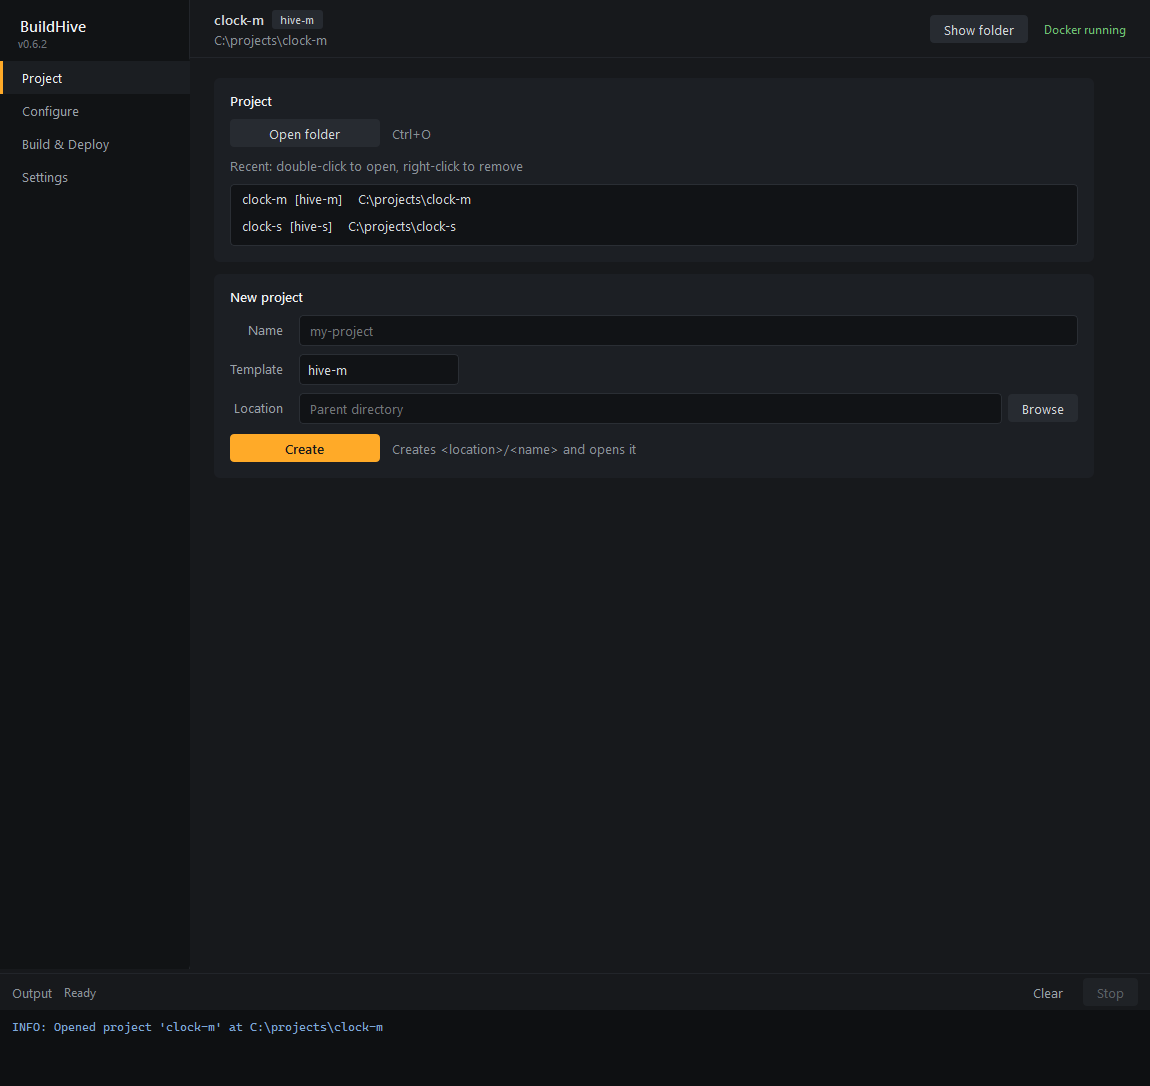Focus the Location parent directory field
The width and height of the screenshot is (1150, 1086).
650,408
